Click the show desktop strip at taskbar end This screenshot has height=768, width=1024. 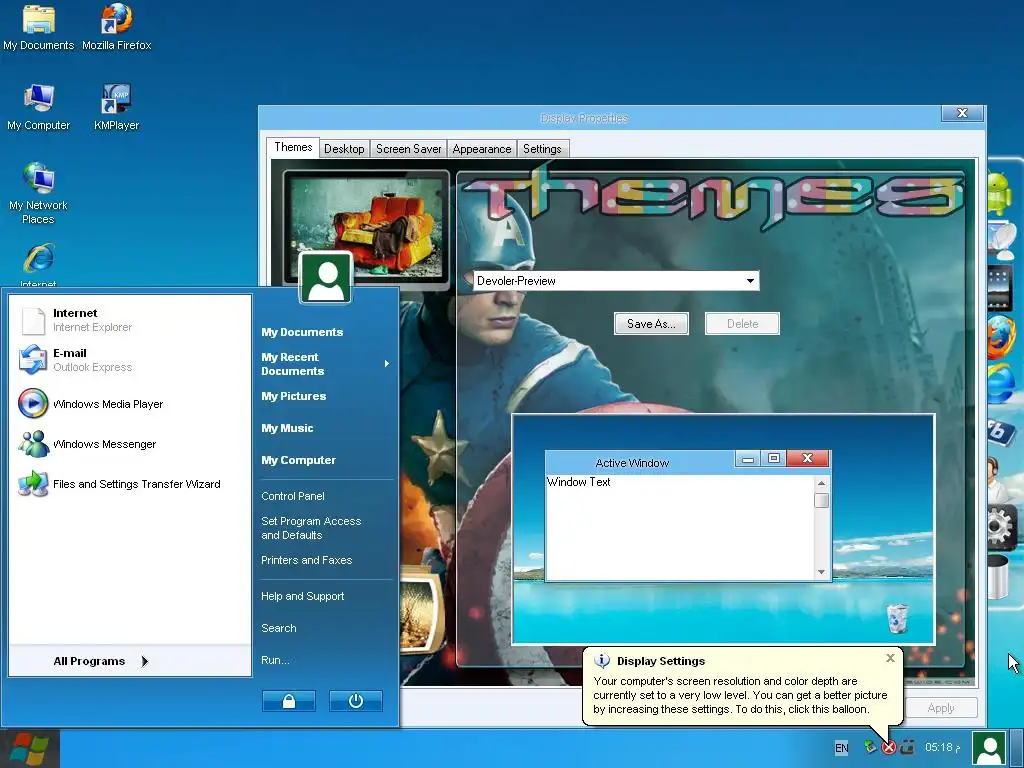tap(1017, 748)
